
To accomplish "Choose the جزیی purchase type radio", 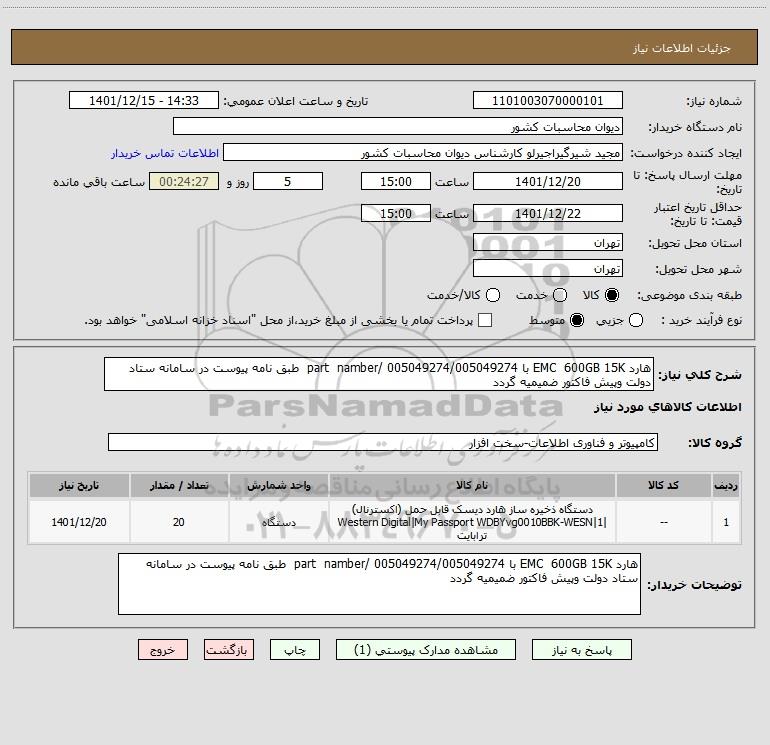I will click(635, 320).
